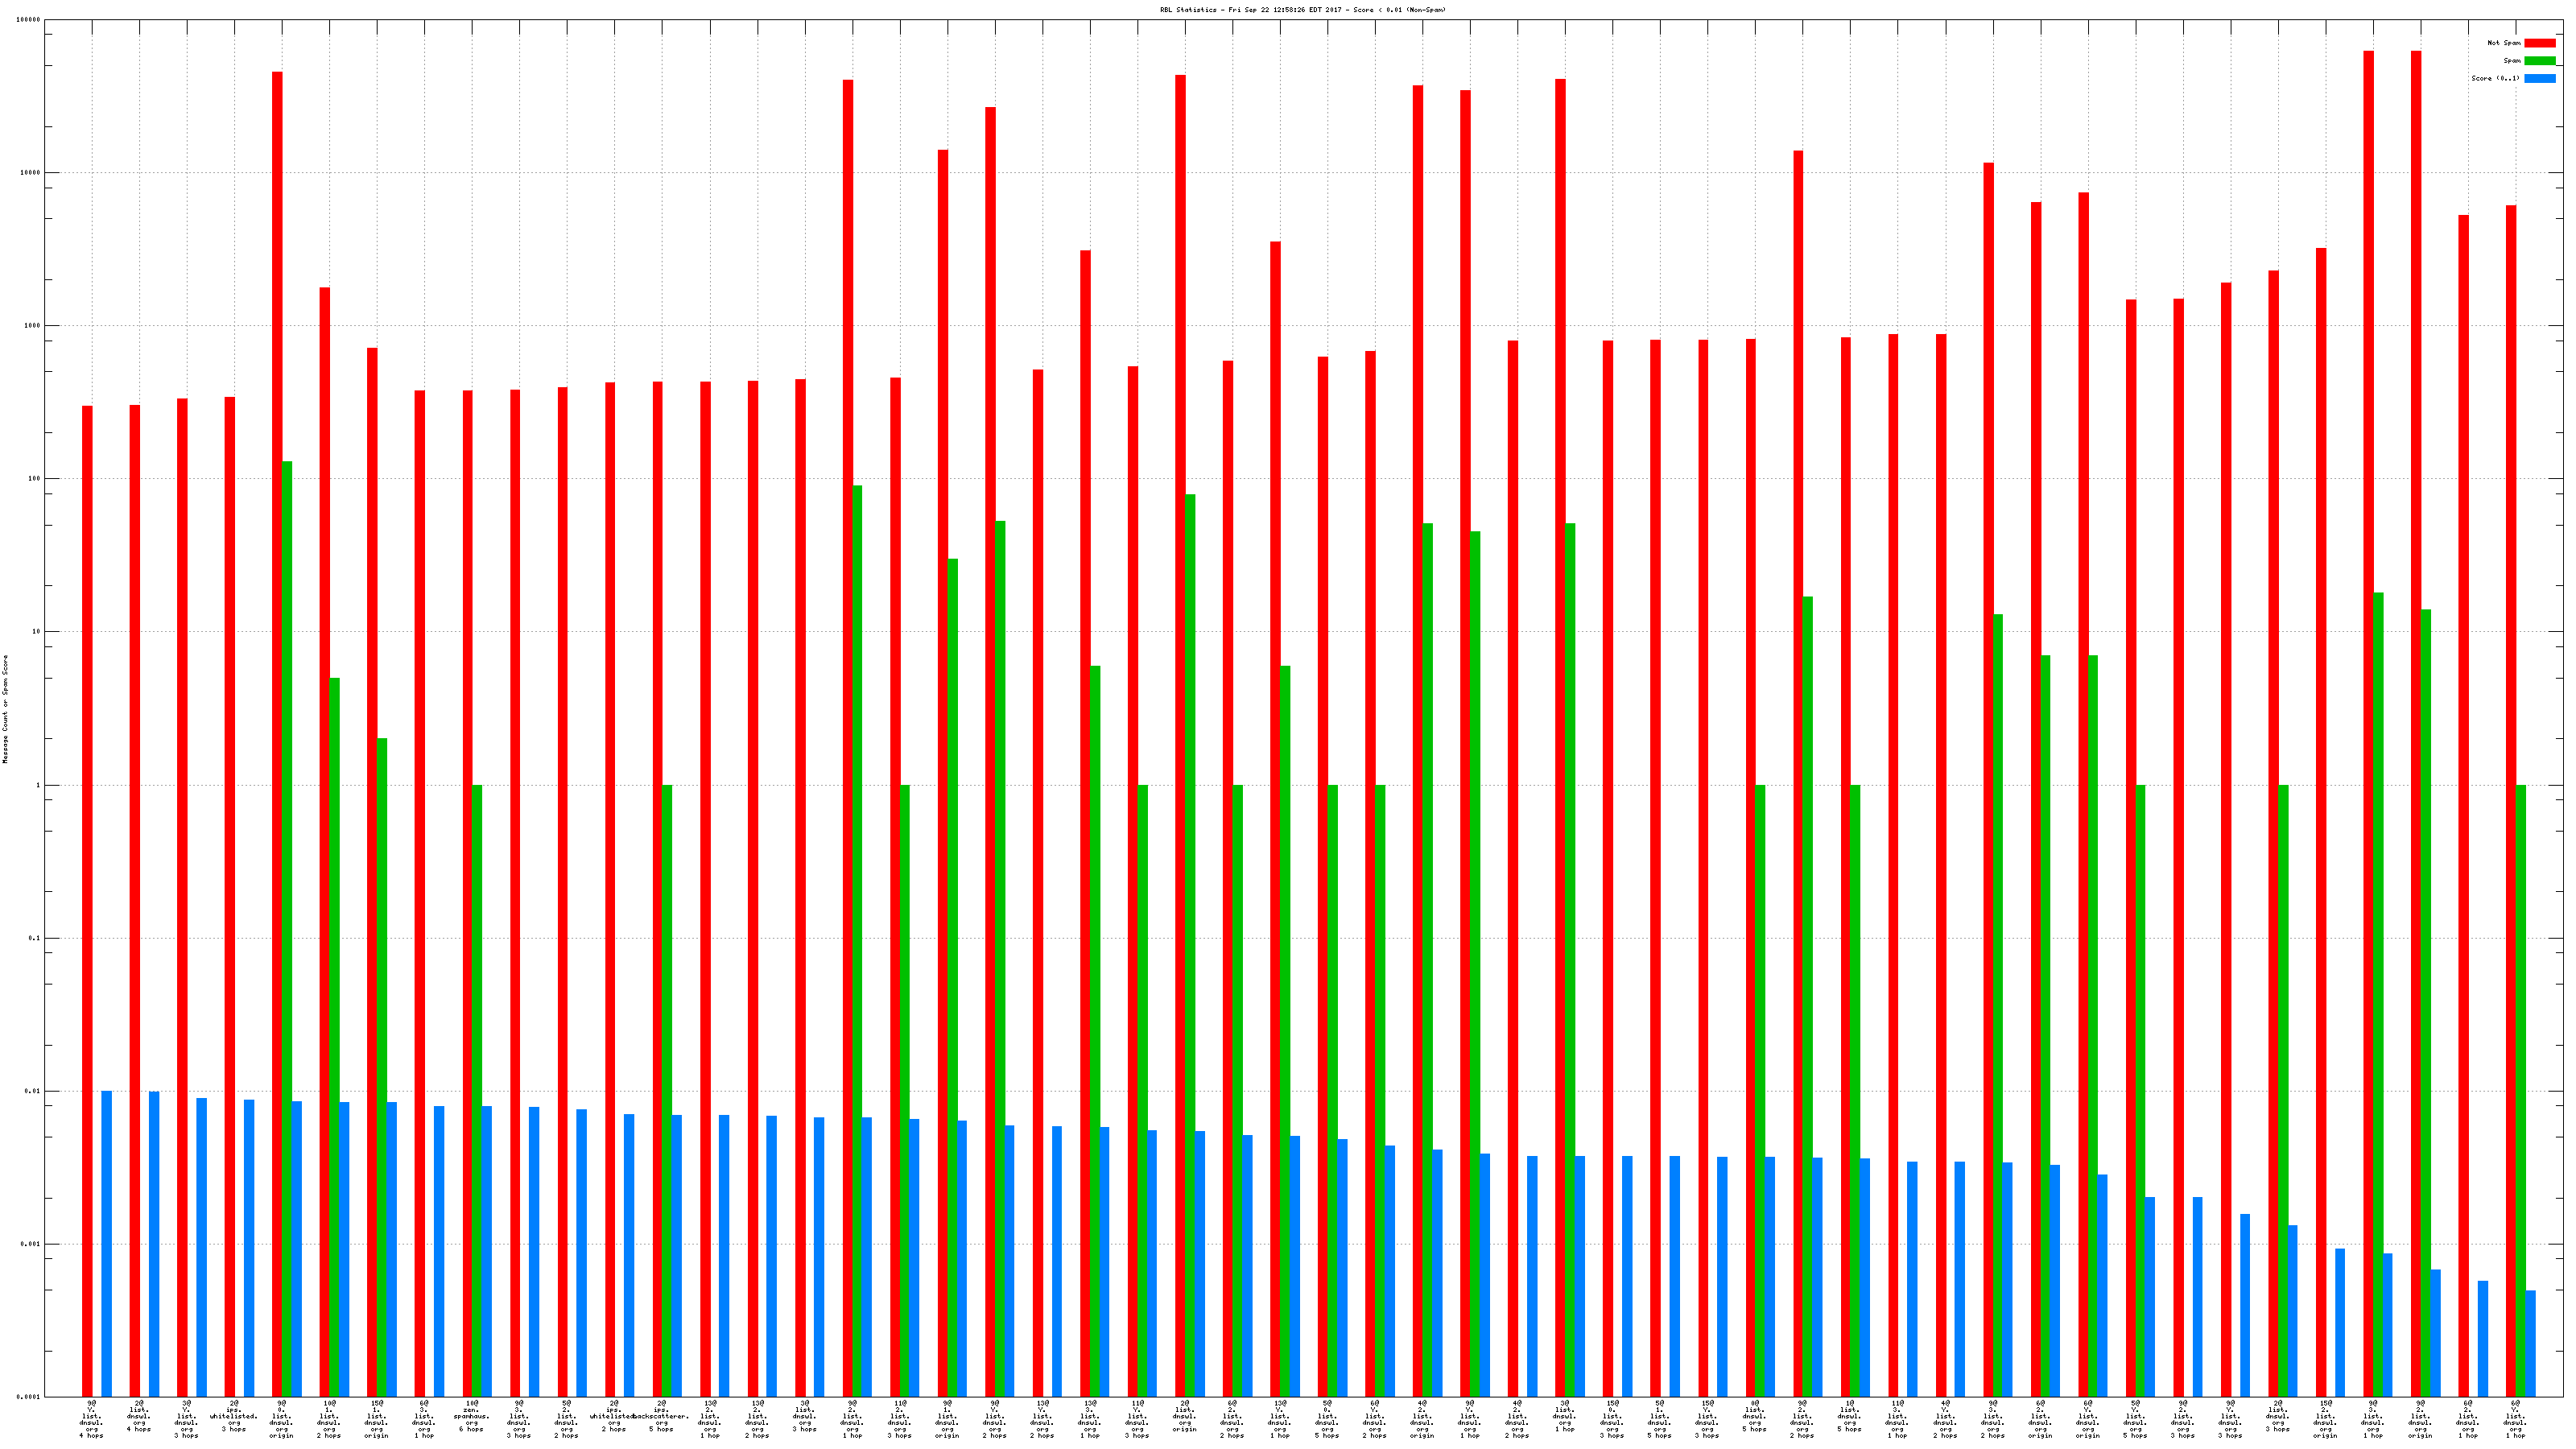2576x1449 pixels.
Task: Click the zen.spamhaus.org 6 hops x-axis label
Action: pyautogui.click(x=471, y=1416)
